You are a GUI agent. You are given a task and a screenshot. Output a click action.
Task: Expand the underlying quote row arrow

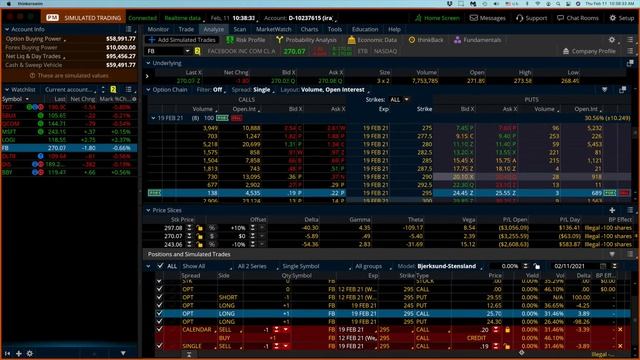pos(147,76)
